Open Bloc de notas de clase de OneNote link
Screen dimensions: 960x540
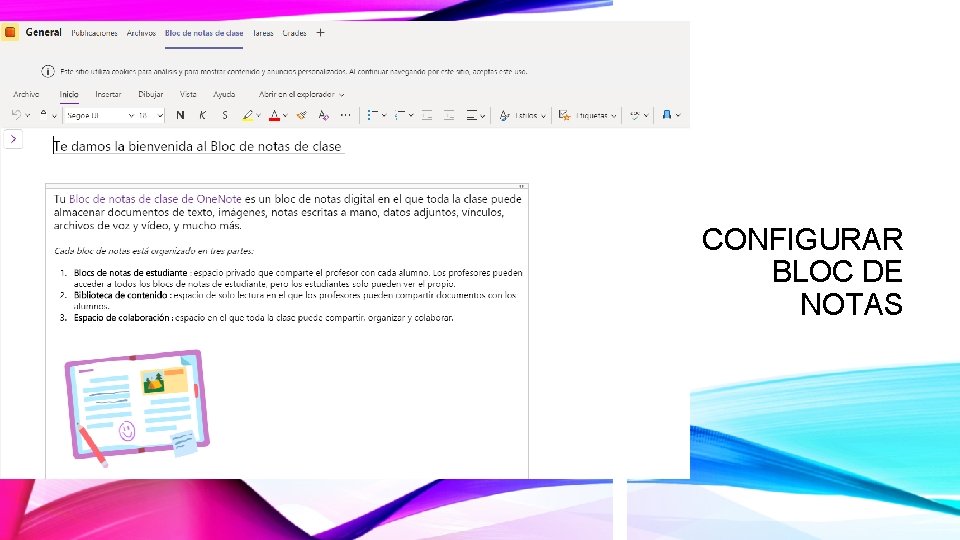tap(156, 199)
